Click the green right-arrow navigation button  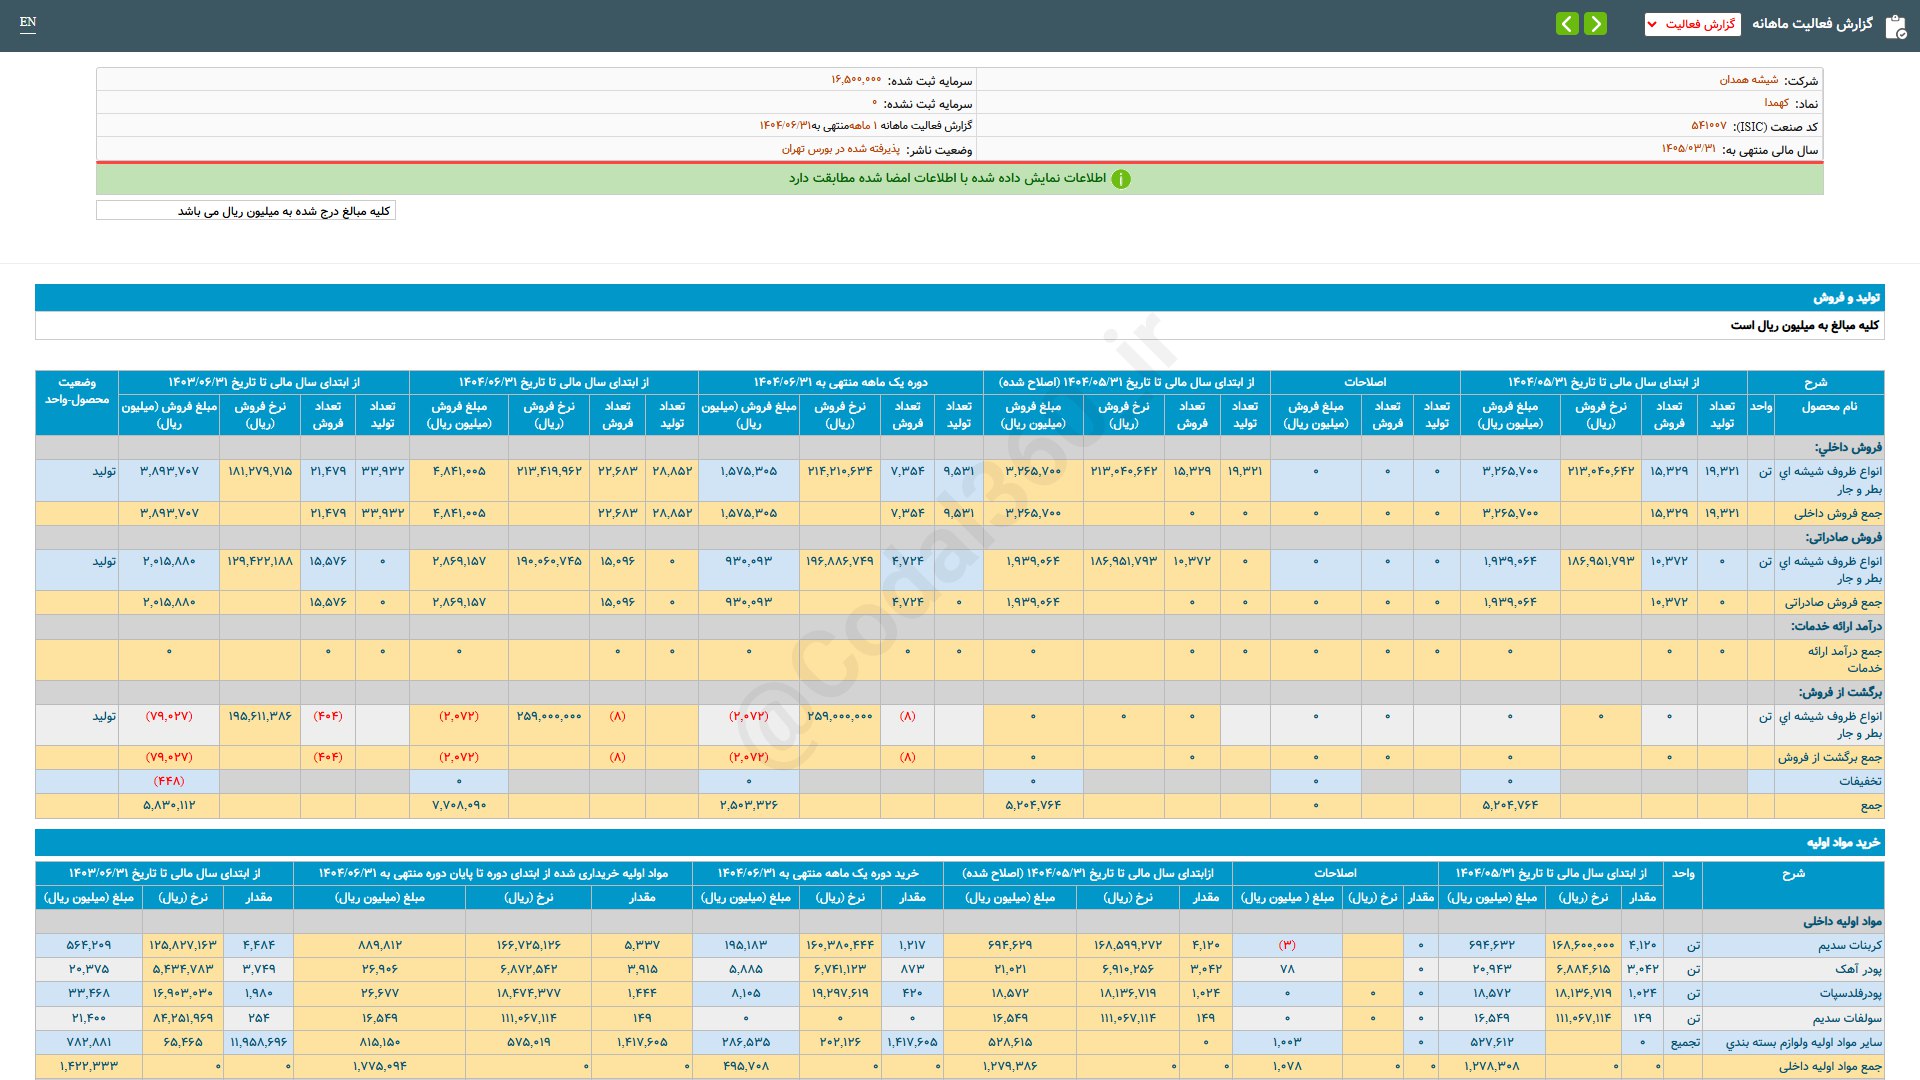point(1596,23)
